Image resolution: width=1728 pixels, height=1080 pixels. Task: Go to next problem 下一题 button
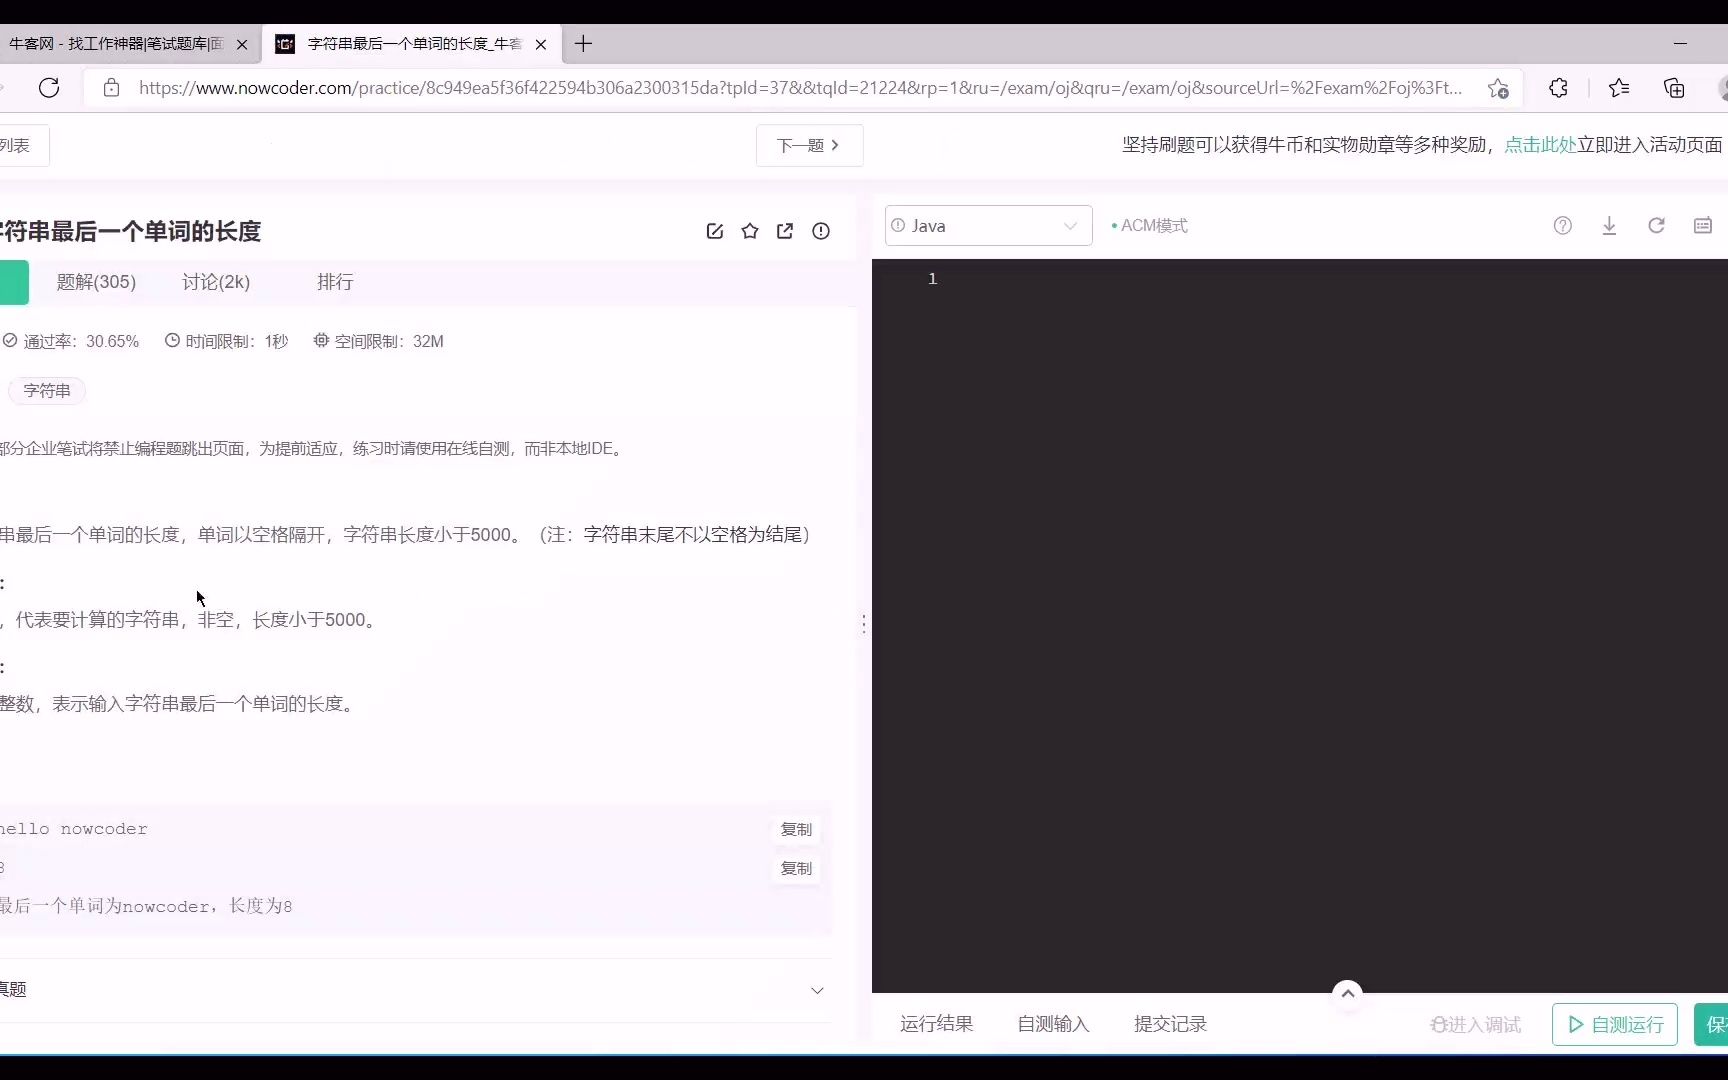809,146
